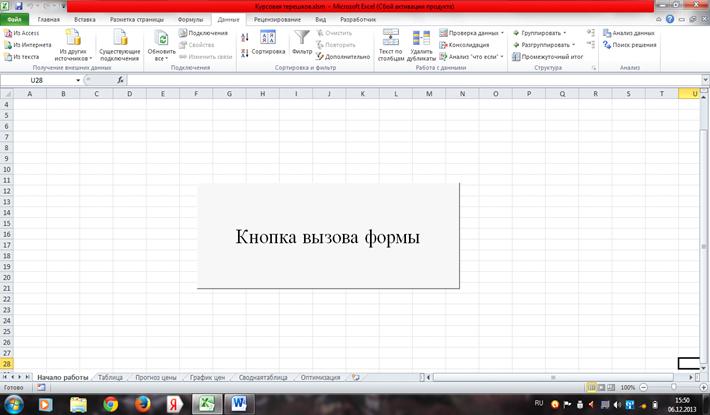Click the 'Из Access' import icon

[x=8, y=33]
